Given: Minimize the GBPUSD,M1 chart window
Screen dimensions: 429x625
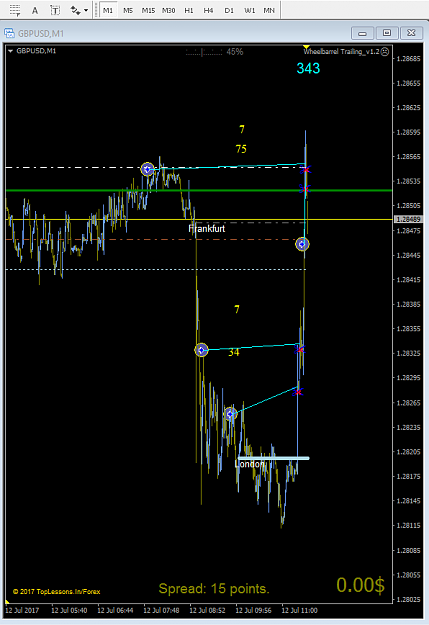Looking at the screenshot, I should pyautogui.click(x=362, y=33).
